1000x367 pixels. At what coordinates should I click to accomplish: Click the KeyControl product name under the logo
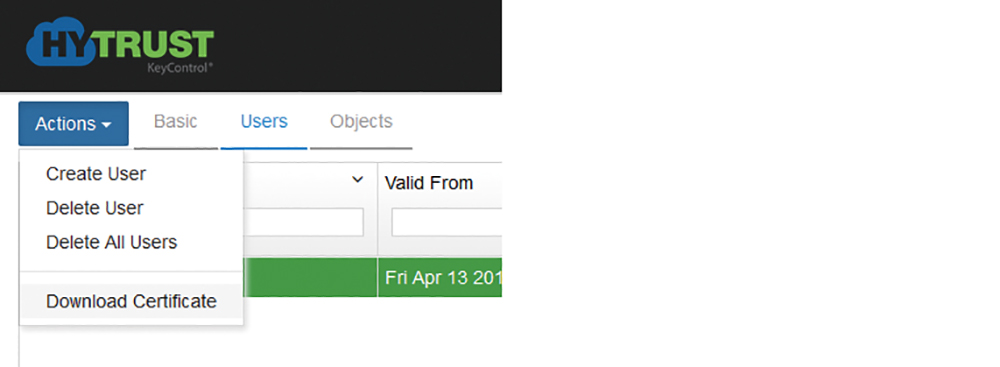coord(179,68)
